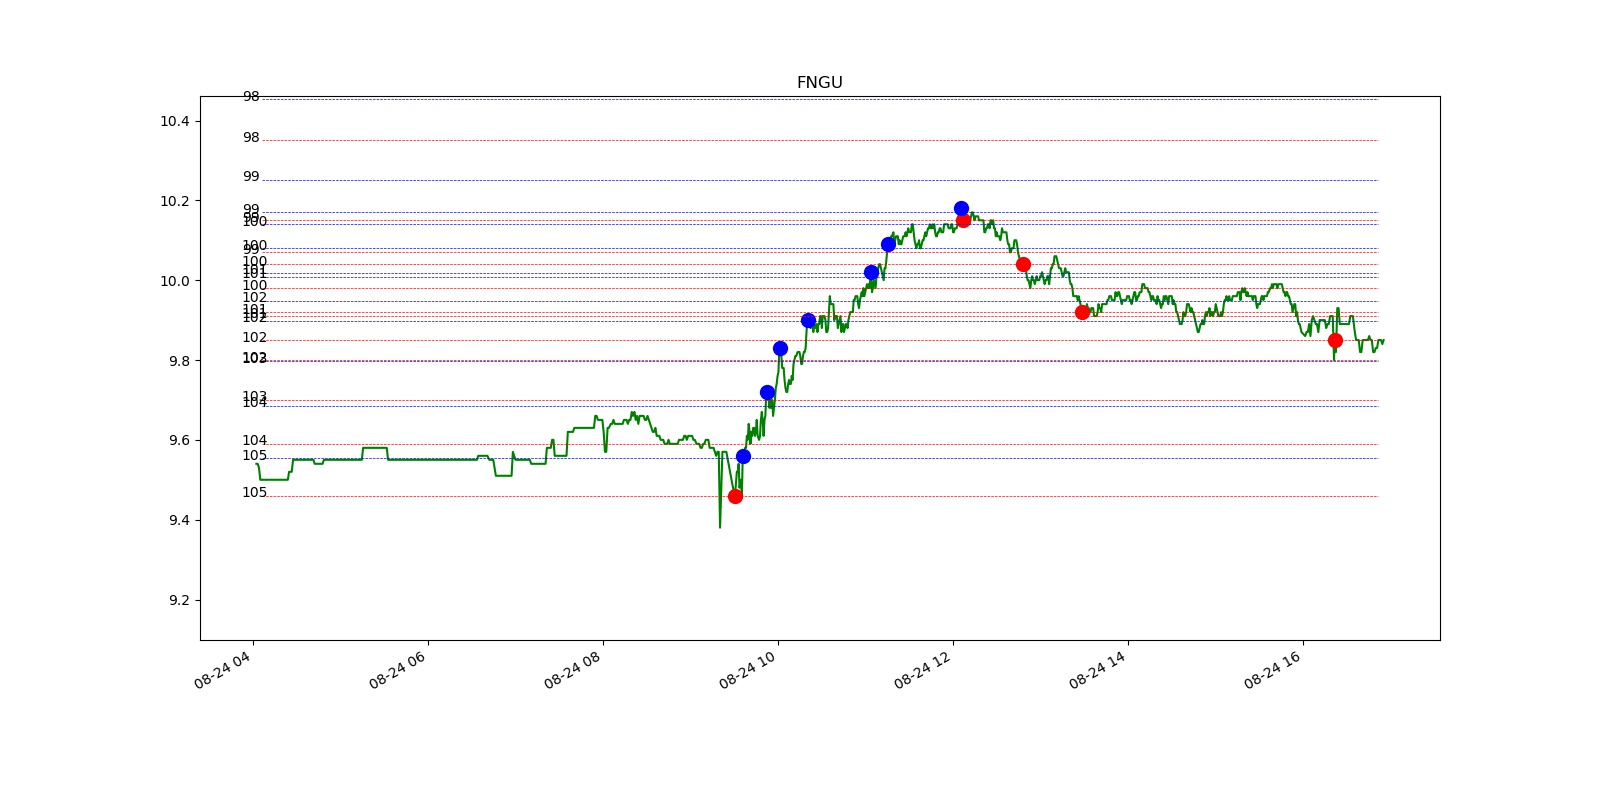This screenshot has width=1600, height=800.
Task: Click the blue marker at price 9.72
Action: click(767, 392)
